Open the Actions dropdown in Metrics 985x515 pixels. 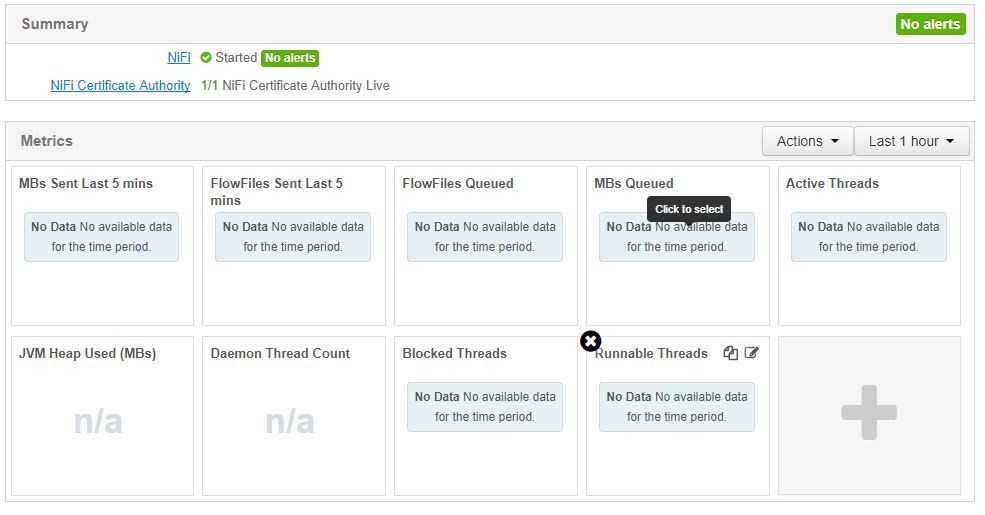tap(807, 141)
